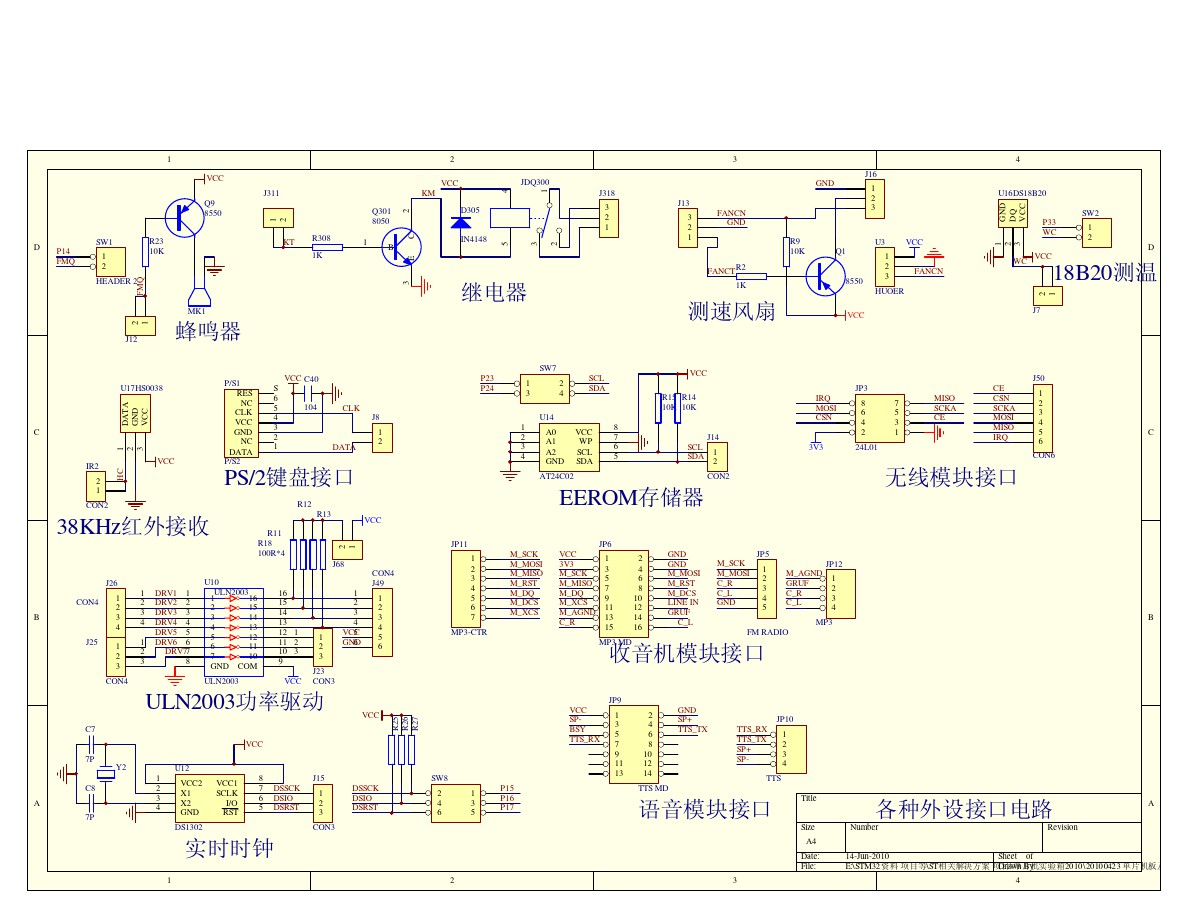Select the JP11 seven-pin connector
The image size is (1188, 918).
[465, 589]
